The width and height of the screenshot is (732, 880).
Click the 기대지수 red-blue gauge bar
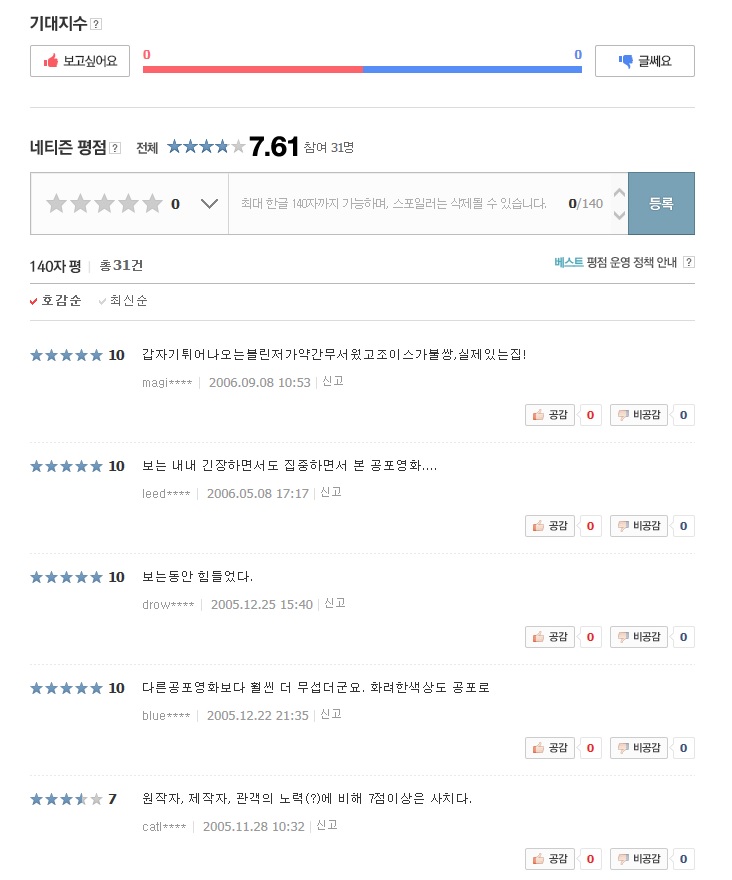point(362,69)
